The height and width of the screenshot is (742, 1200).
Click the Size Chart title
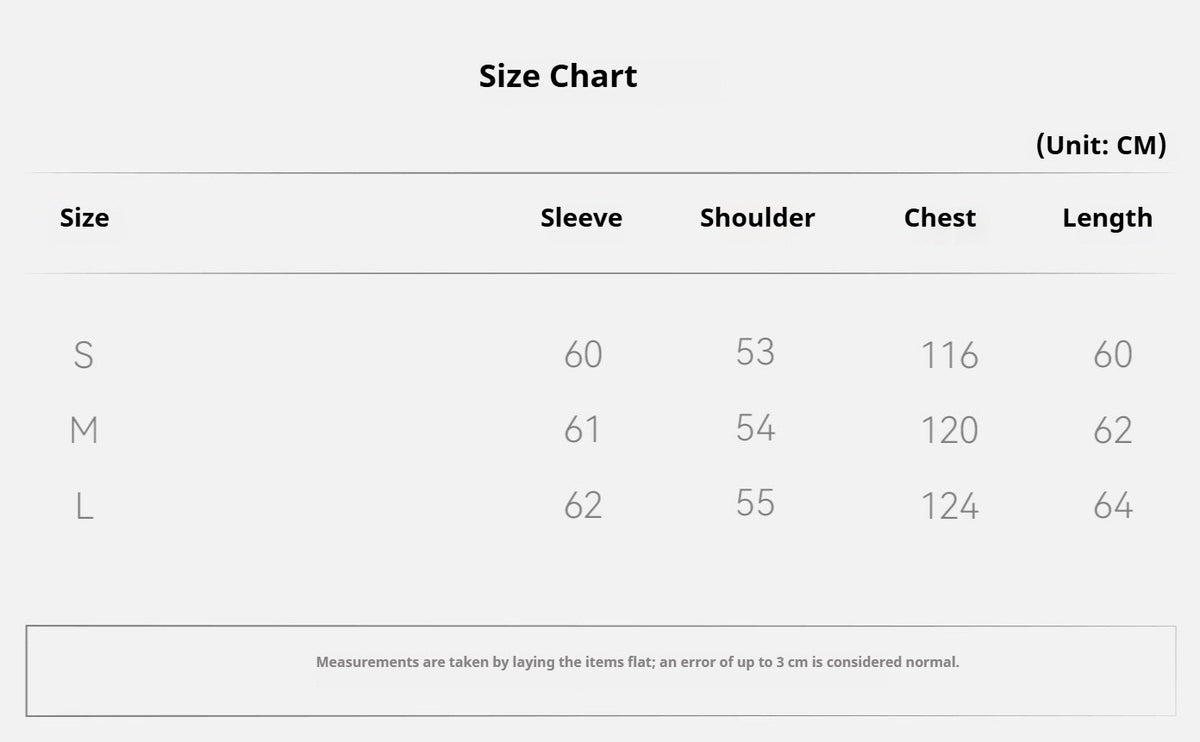[x=558, y=76]
